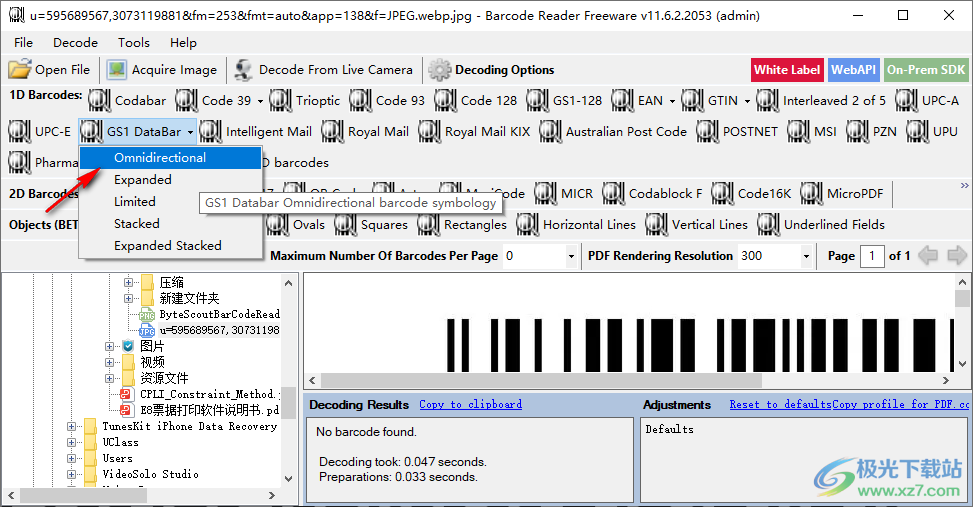Click Reset to defaults link
The width and height of the screenshot is (973, 507).
coord(780,405)
